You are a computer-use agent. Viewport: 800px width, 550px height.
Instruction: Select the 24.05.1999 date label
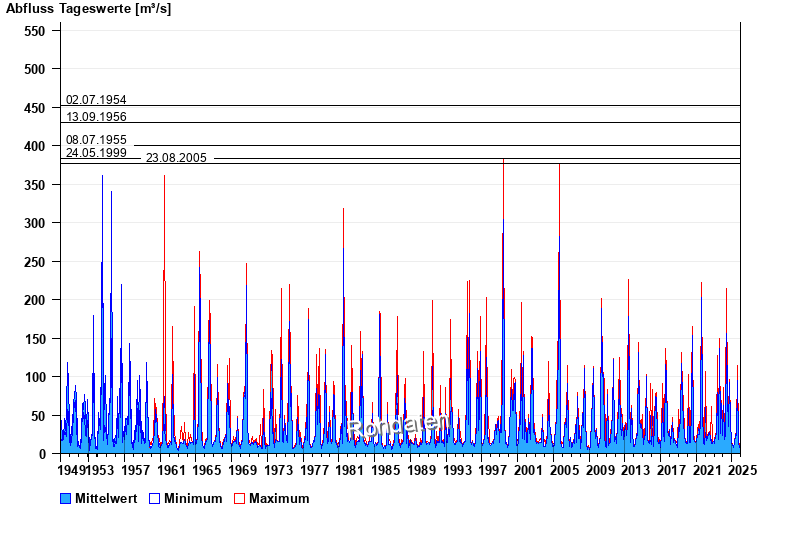point(96,153)
